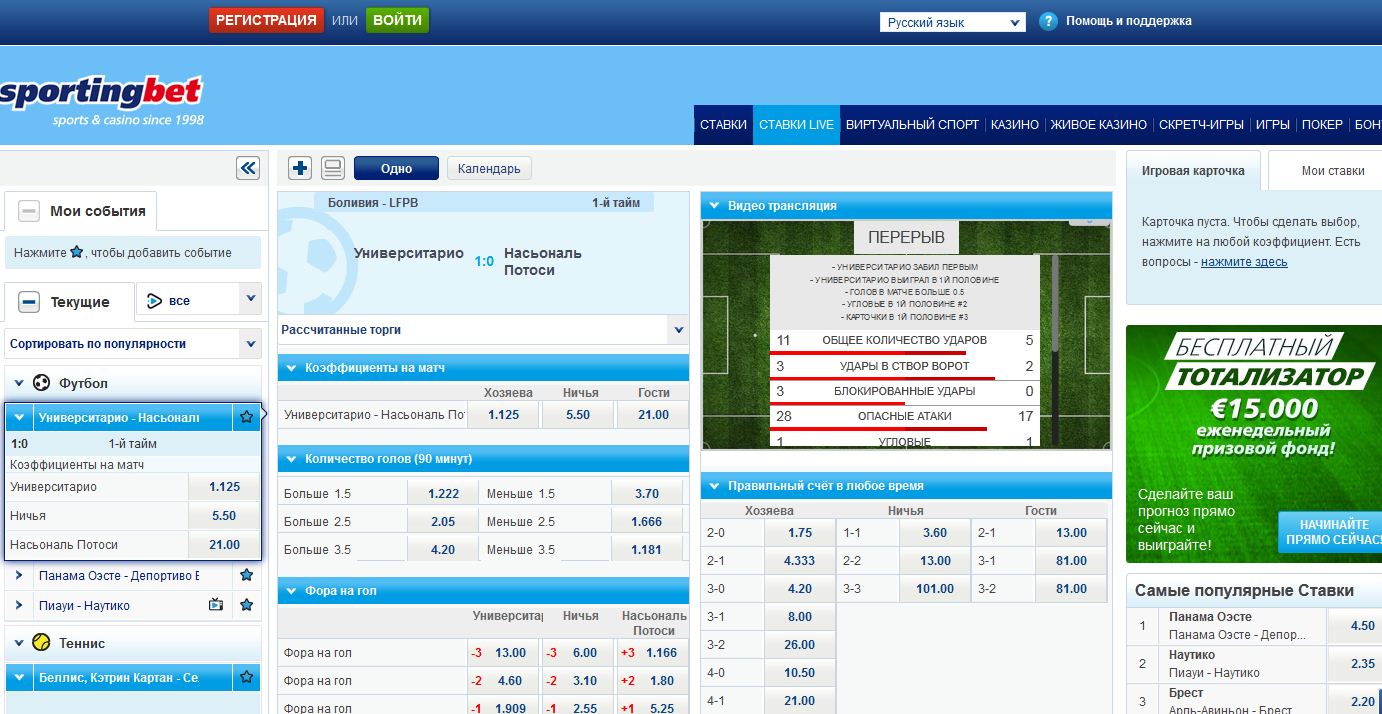Click Насьональ Потоси 21.00 in sidebar
Viewport: 1382px width, 714px height.
pos(224,545)
